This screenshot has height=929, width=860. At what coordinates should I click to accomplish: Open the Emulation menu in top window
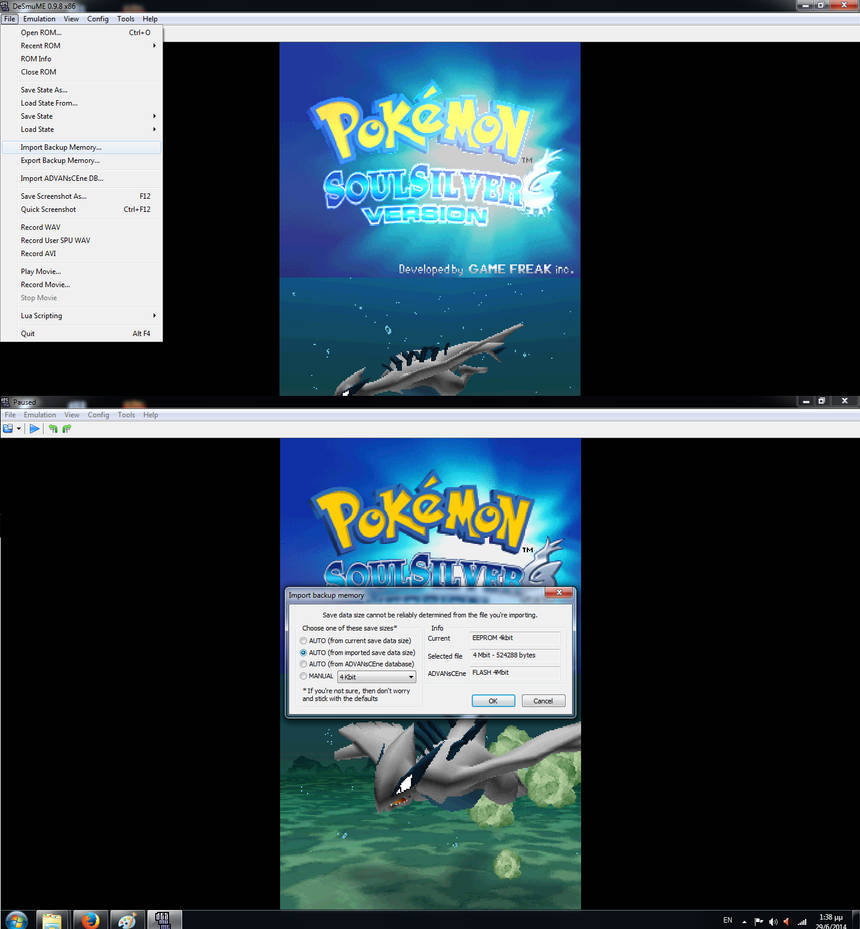39,19
